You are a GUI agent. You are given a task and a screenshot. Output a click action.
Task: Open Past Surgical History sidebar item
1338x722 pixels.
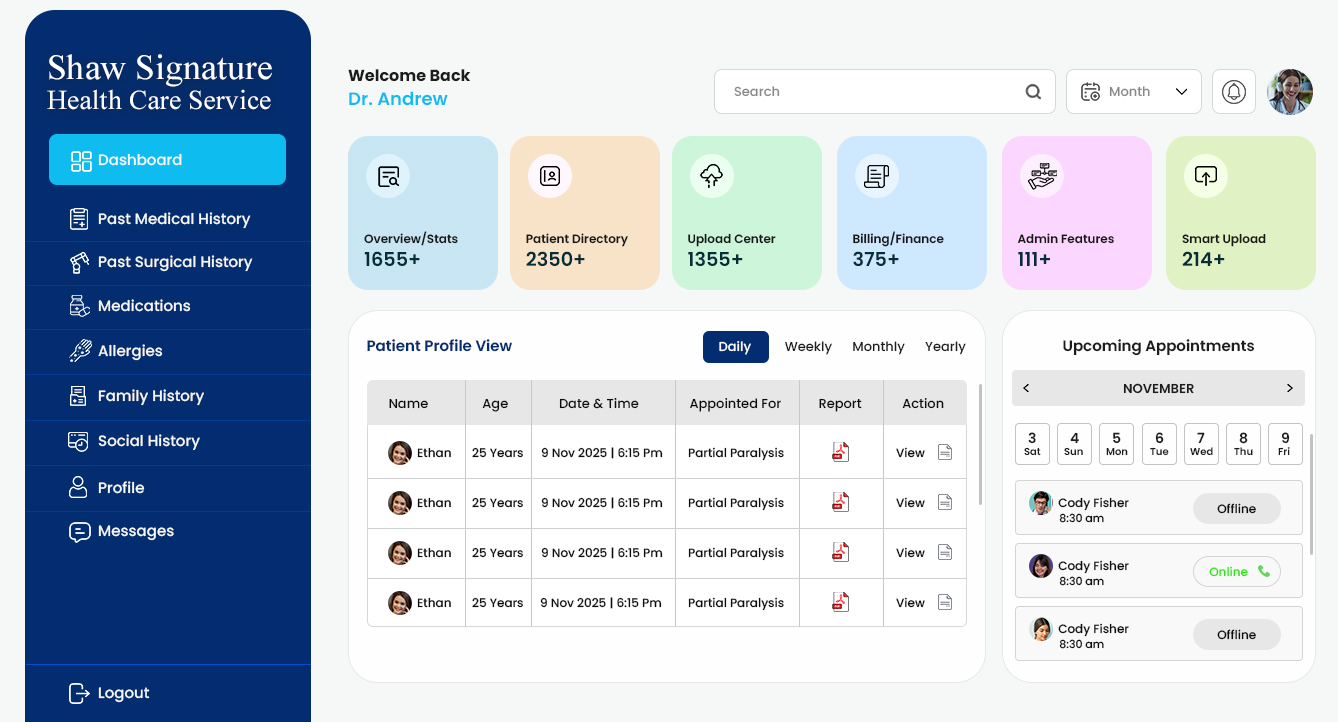coord(174,262)
